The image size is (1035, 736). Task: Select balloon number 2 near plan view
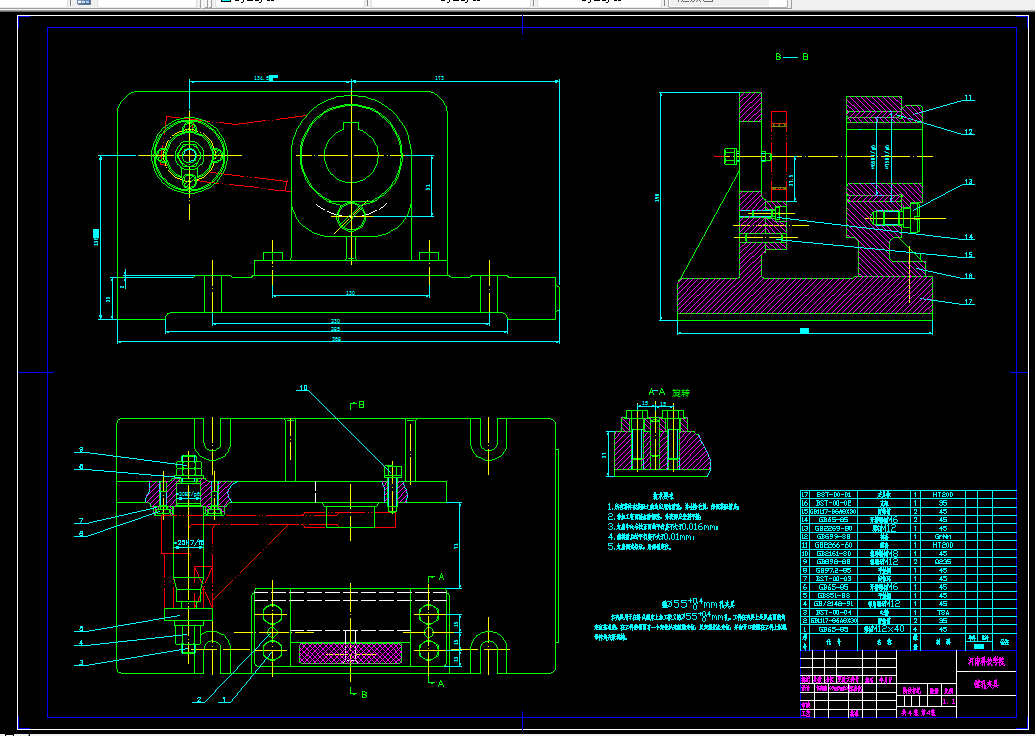(x=199, y=699)
